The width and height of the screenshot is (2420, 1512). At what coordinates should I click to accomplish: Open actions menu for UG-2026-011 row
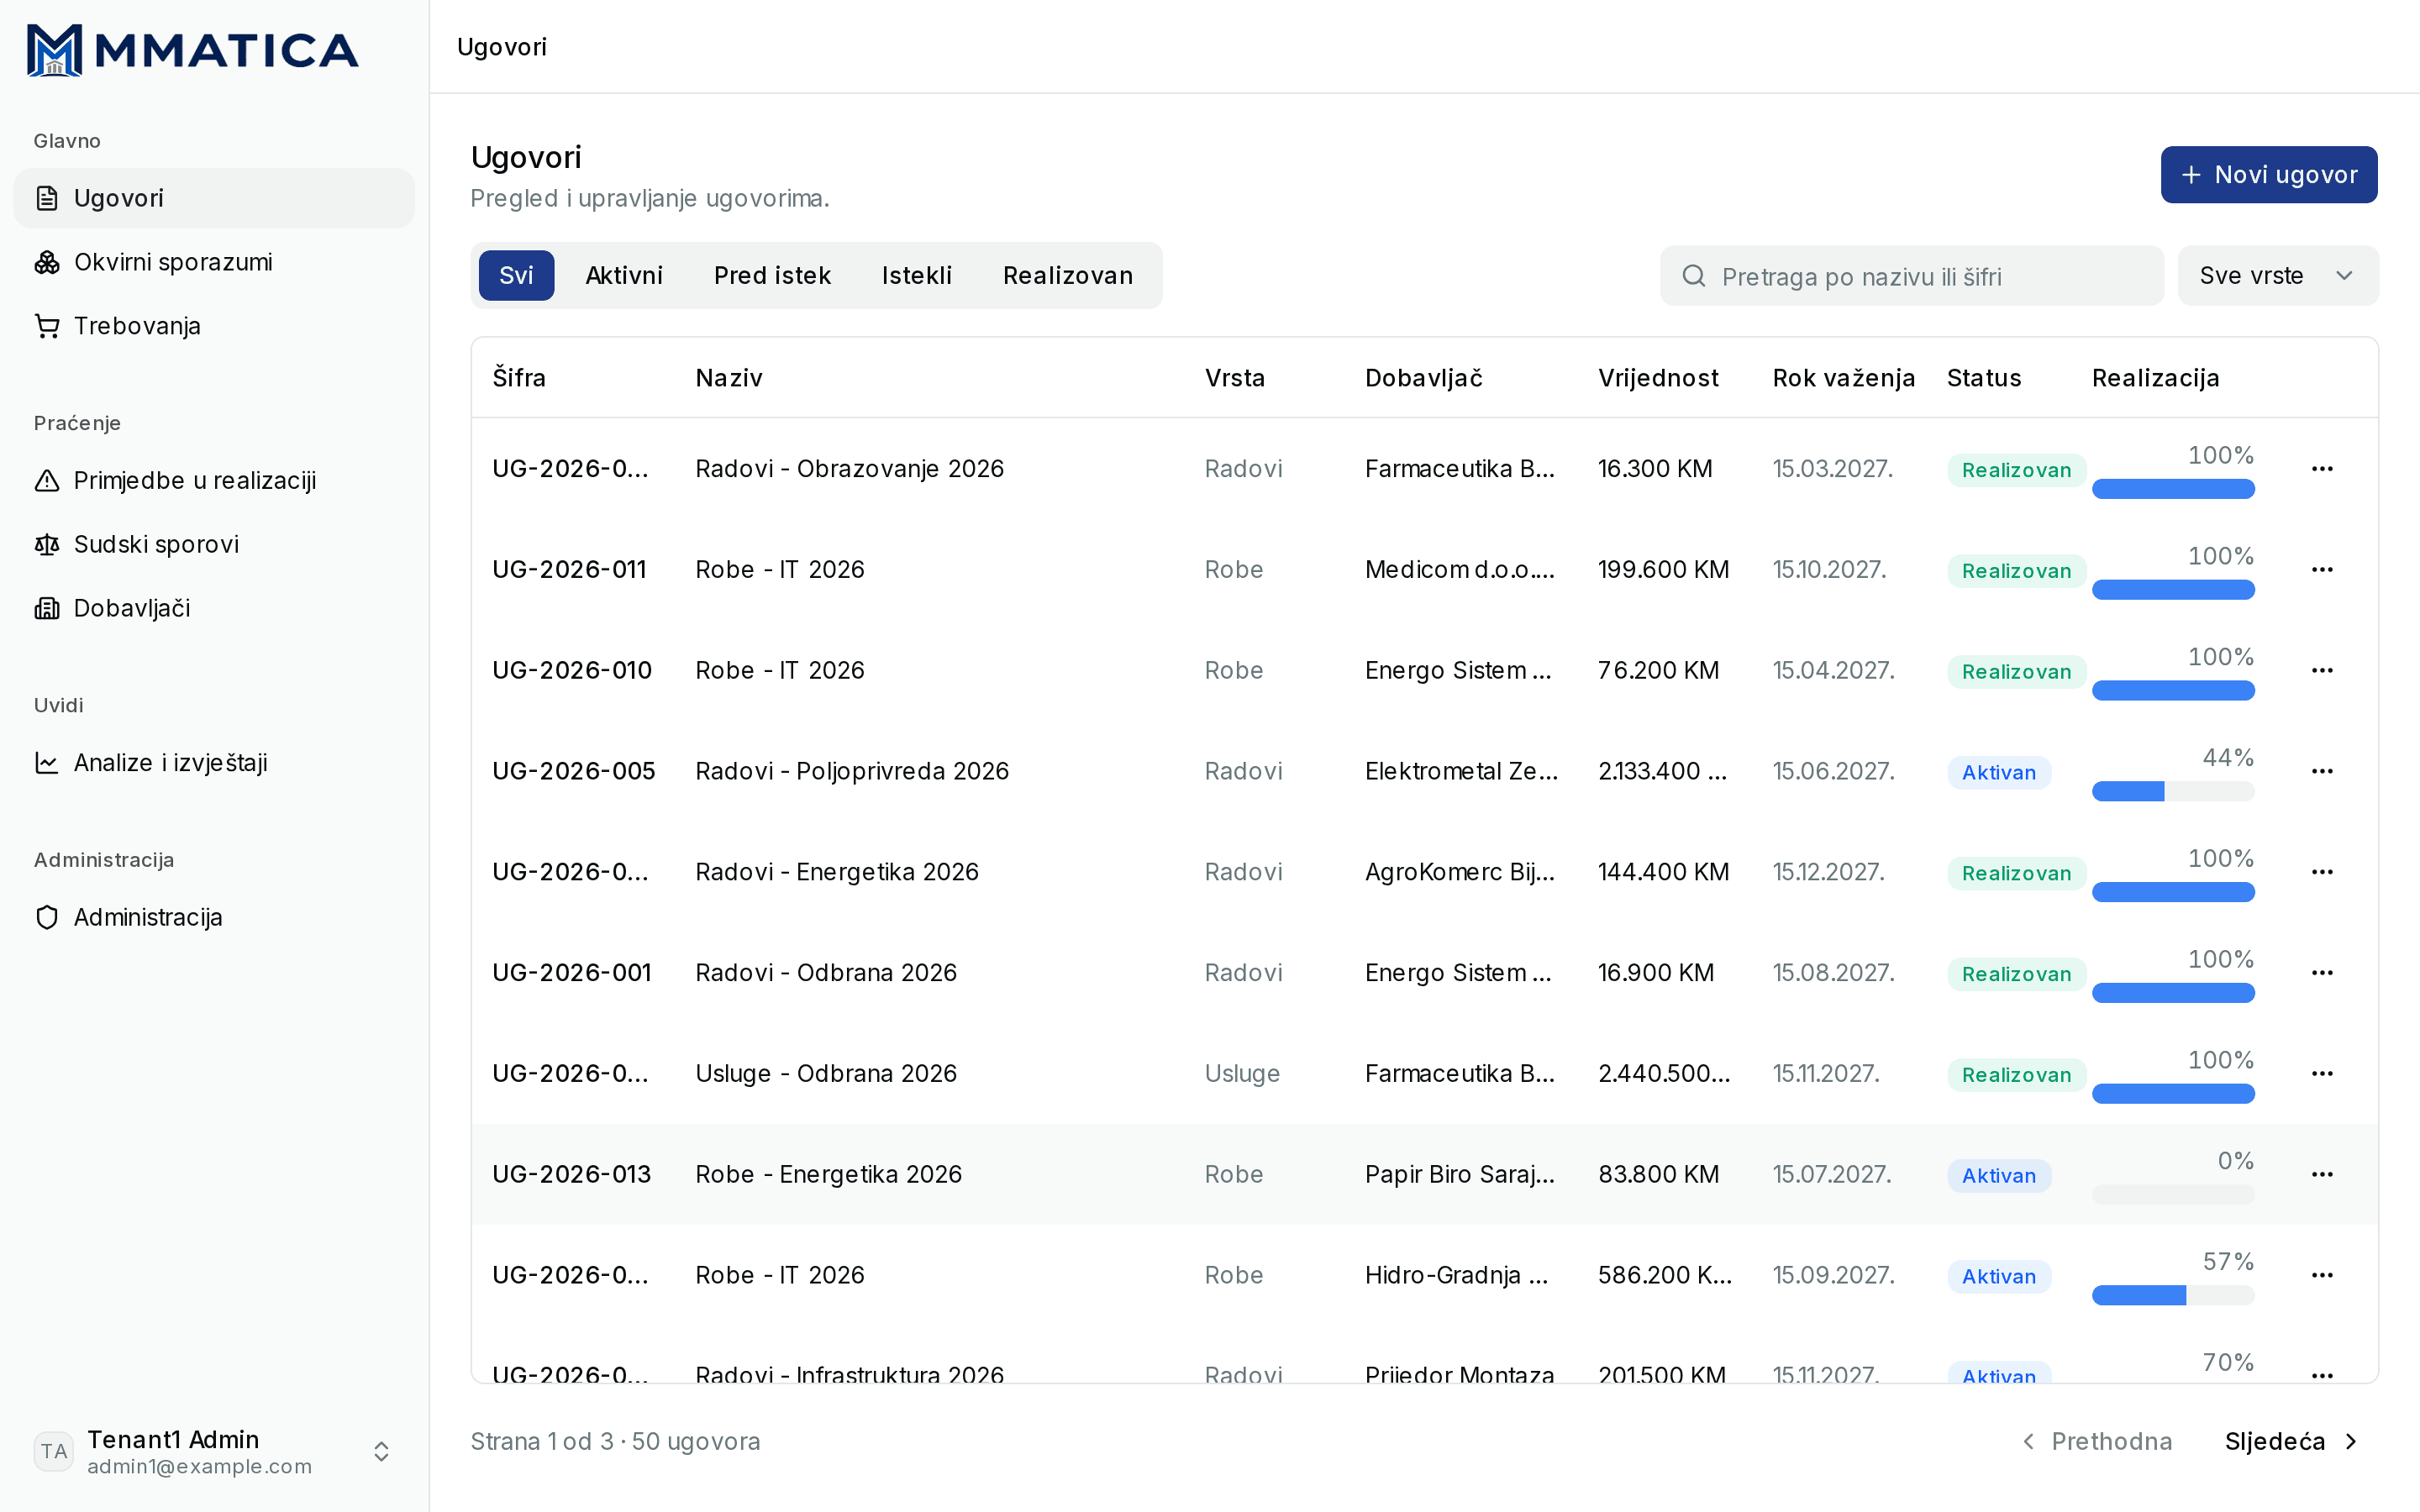(2322, 570)
